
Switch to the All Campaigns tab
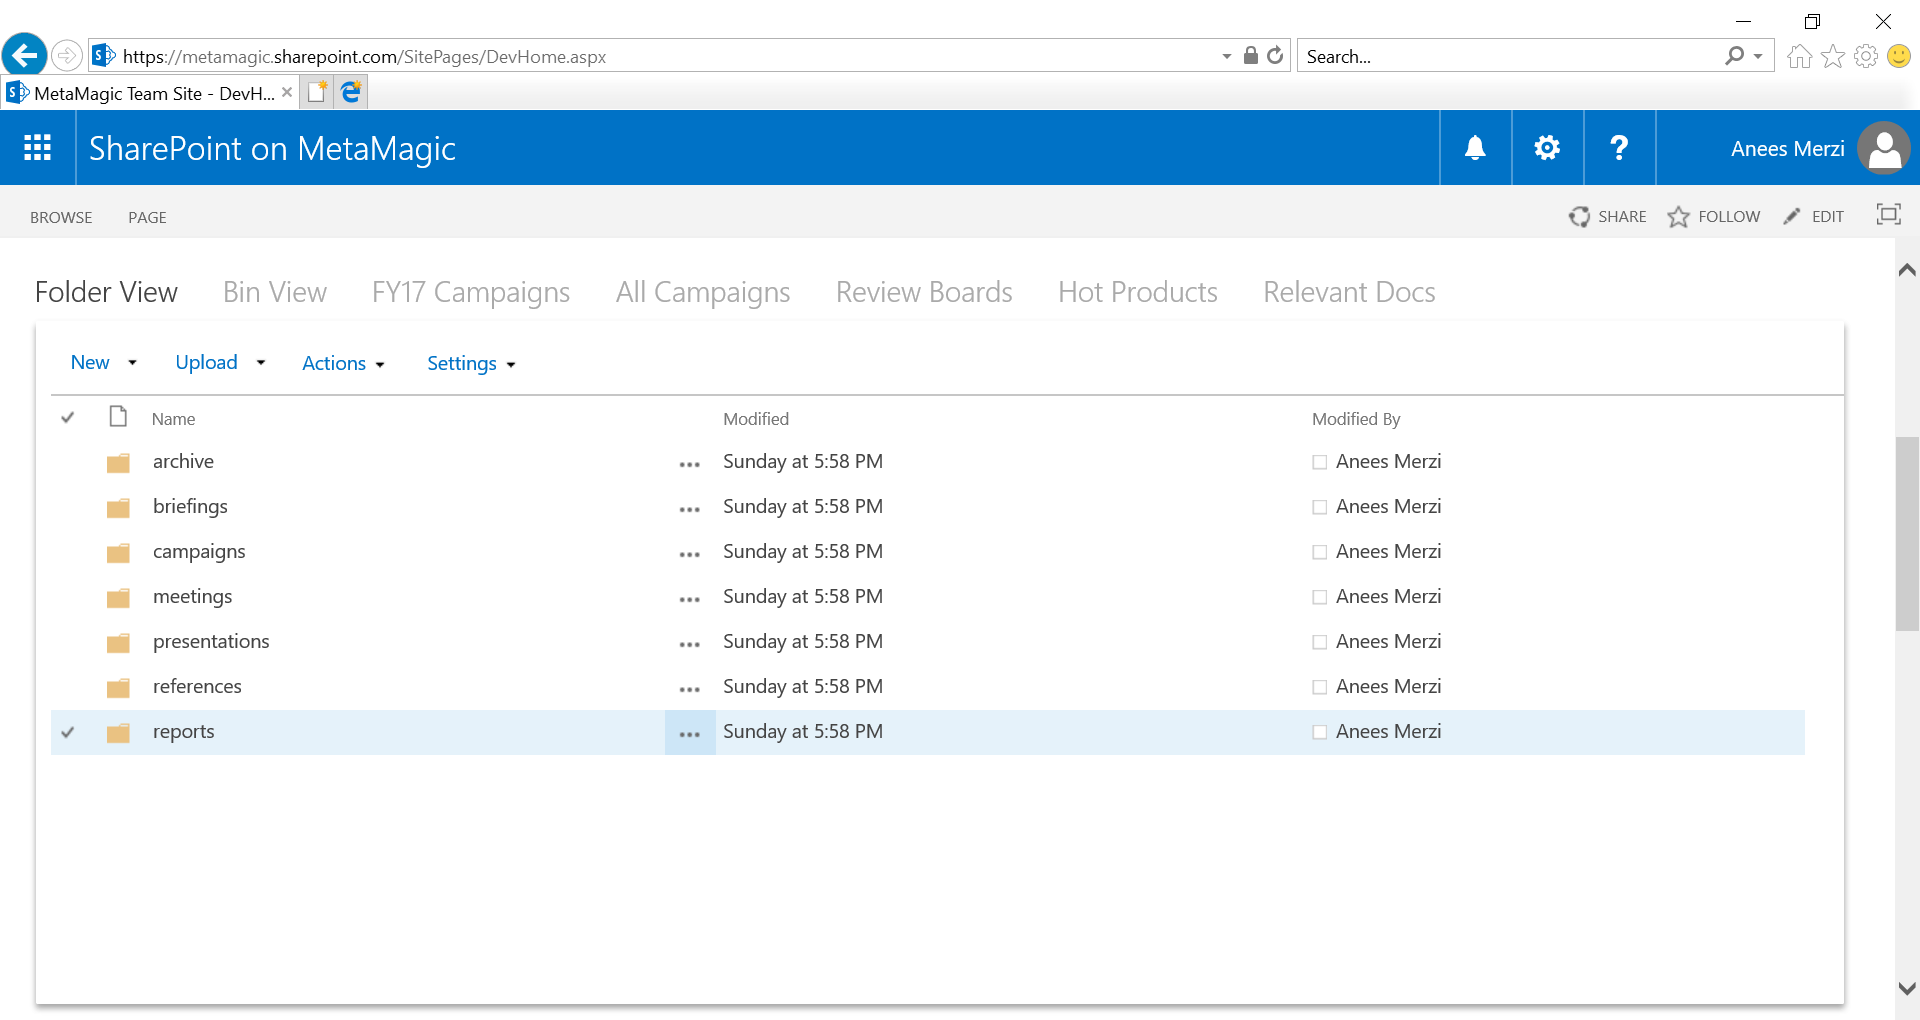tap(703, 292)
